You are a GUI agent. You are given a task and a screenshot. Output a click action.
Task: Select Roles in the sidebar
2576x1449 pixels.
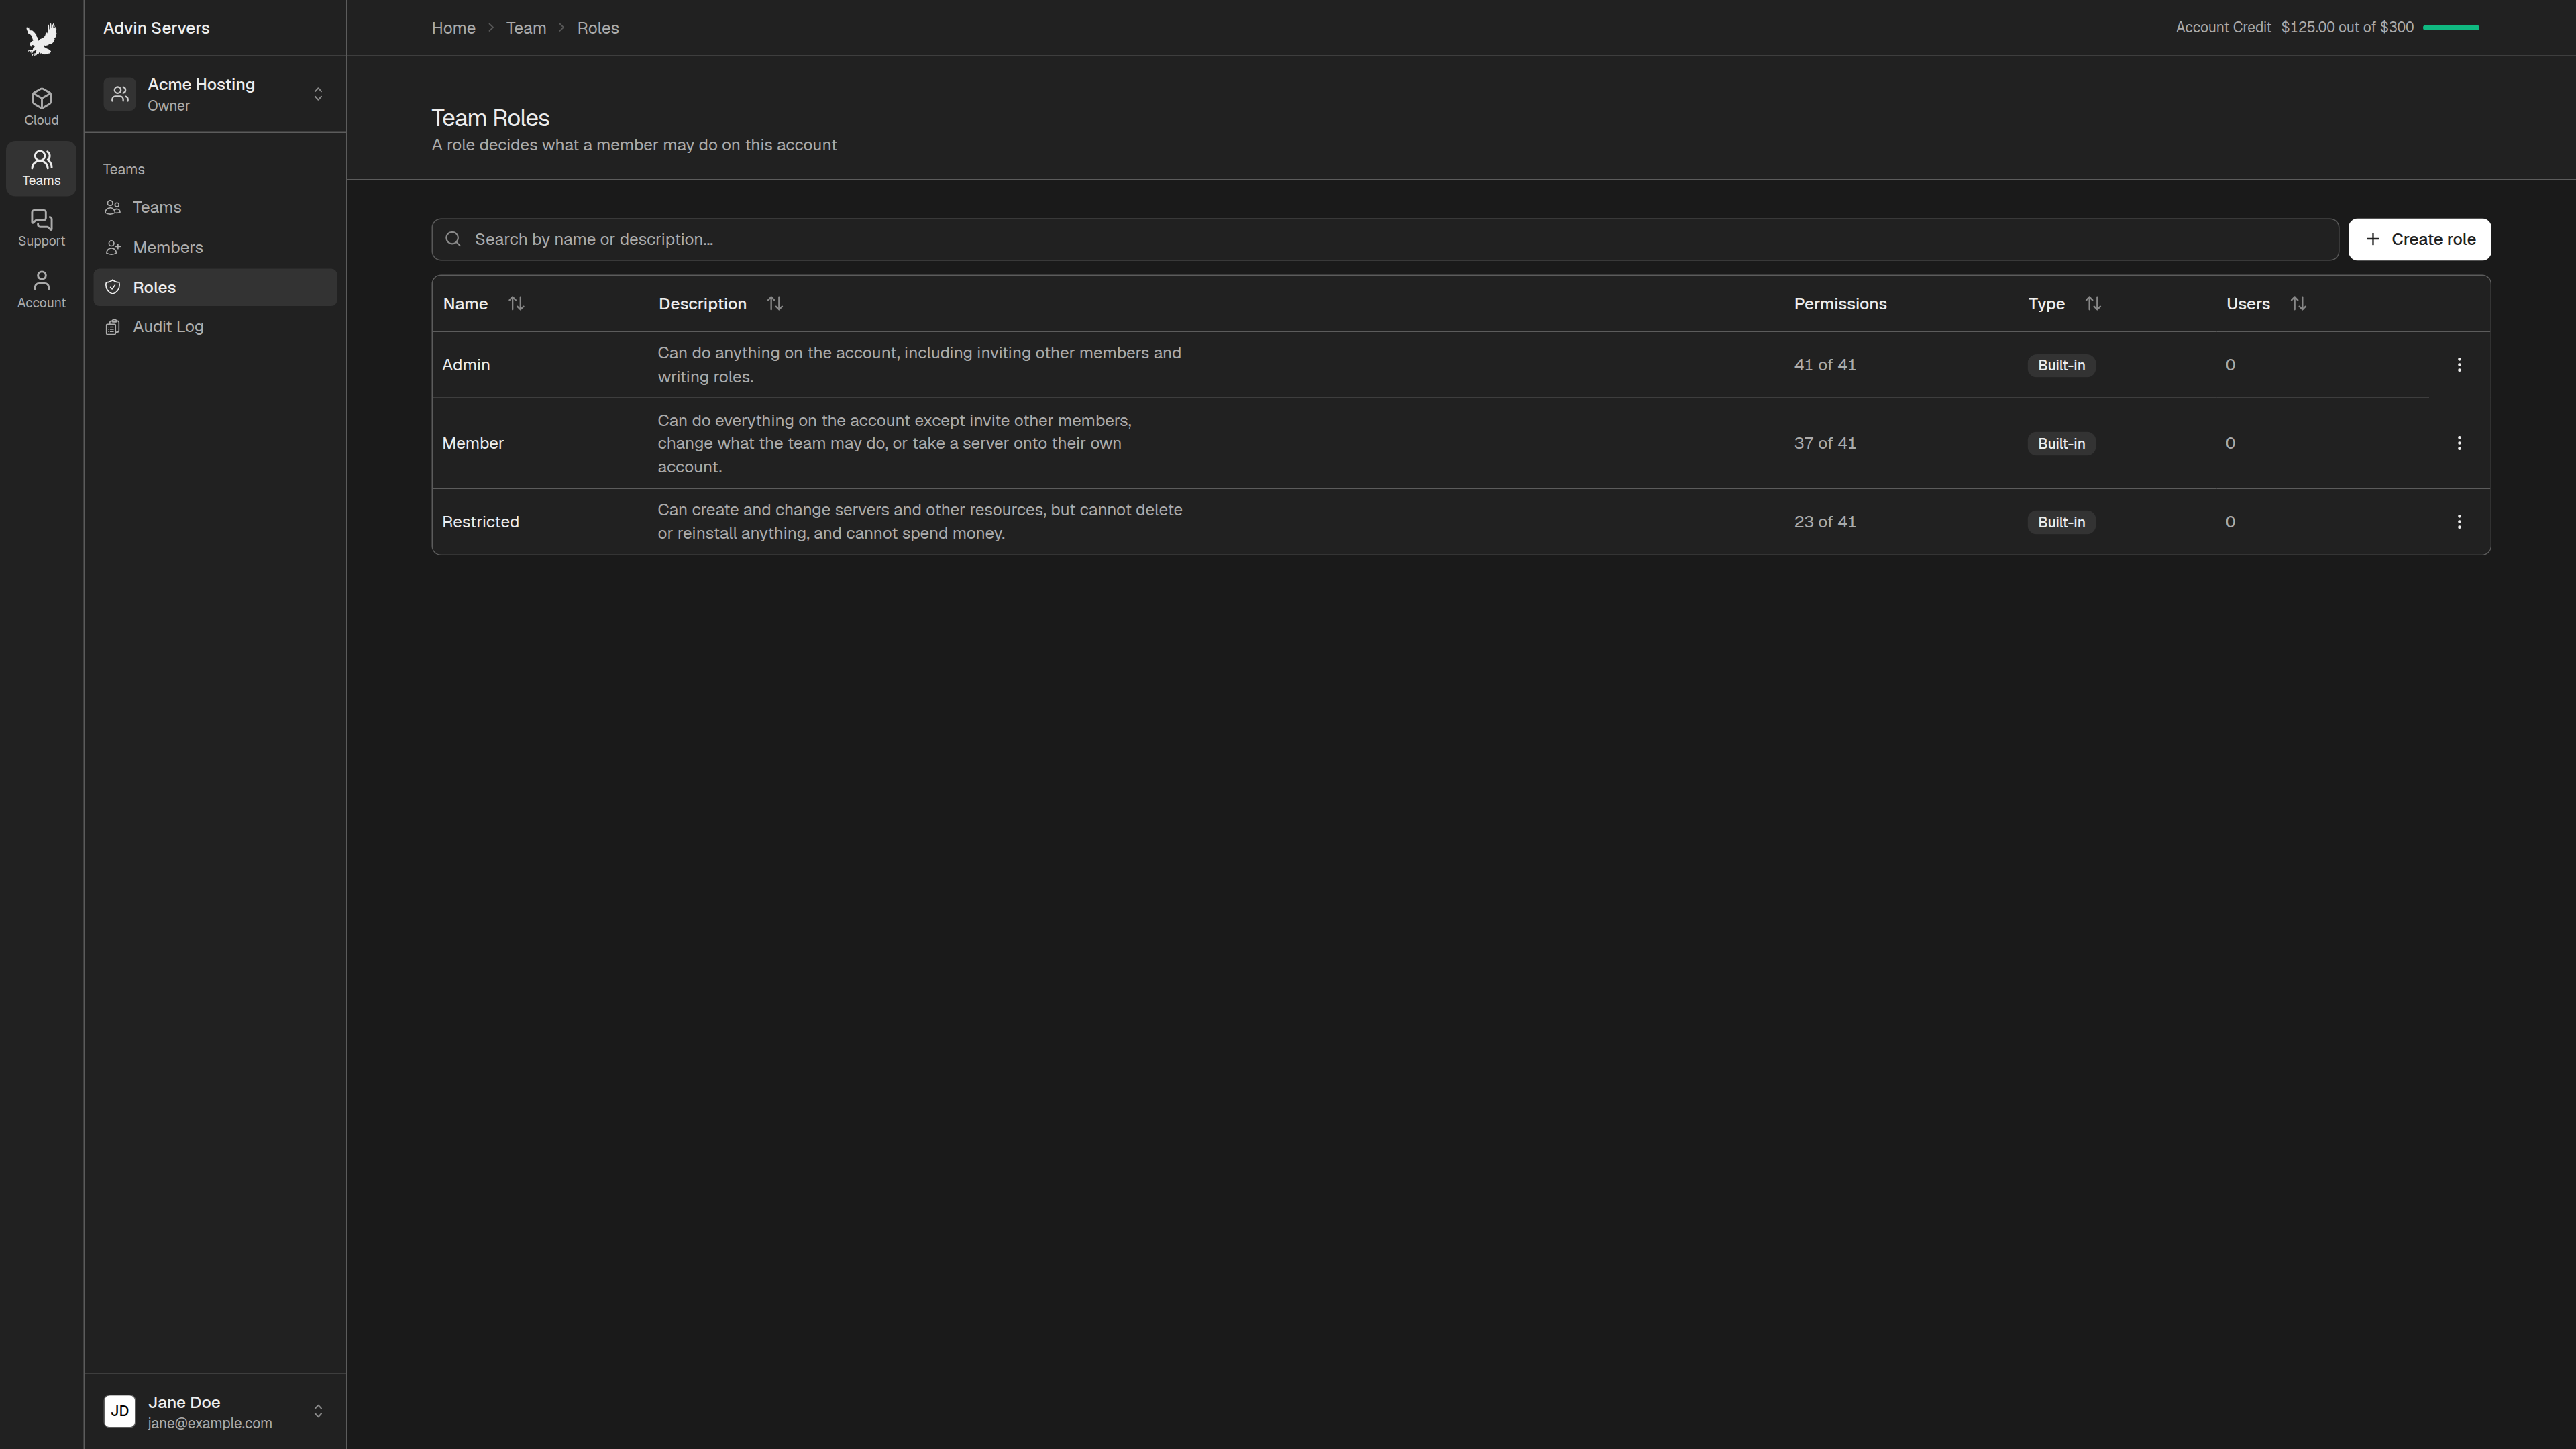pyautogui.click(x=215, y=287)
